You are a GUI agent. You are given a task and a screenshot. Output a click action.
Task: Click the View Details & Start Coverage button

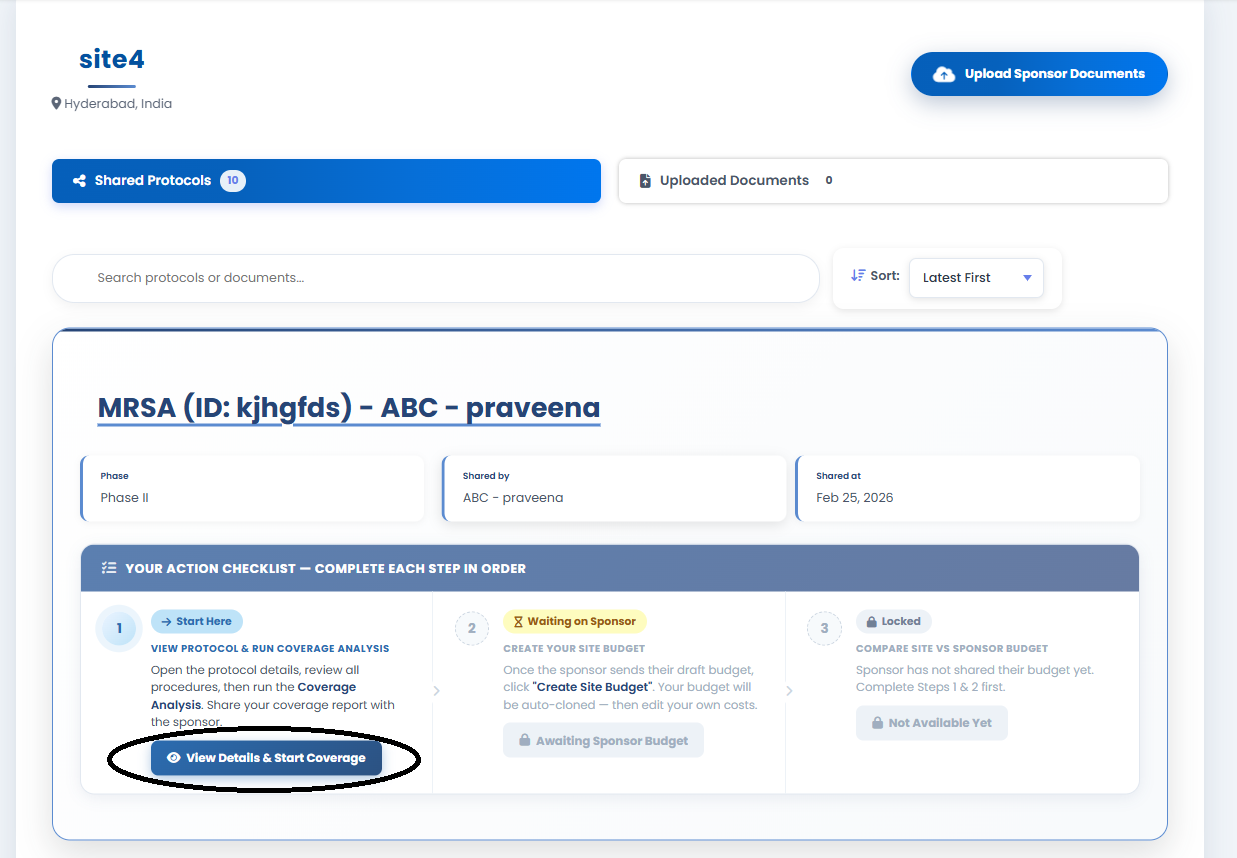pos(265,757)
